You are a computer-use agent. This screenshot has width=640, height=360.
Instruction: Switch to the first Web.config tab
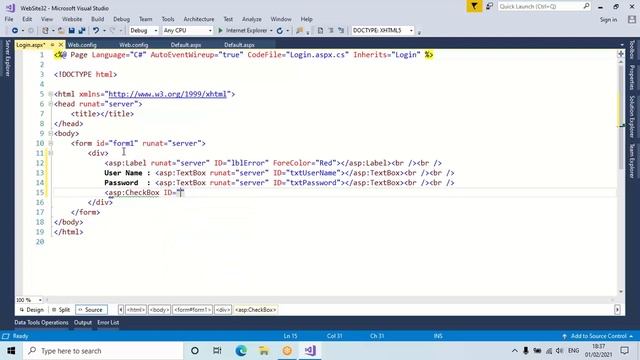pyautogui.click(x=82, y=45)
